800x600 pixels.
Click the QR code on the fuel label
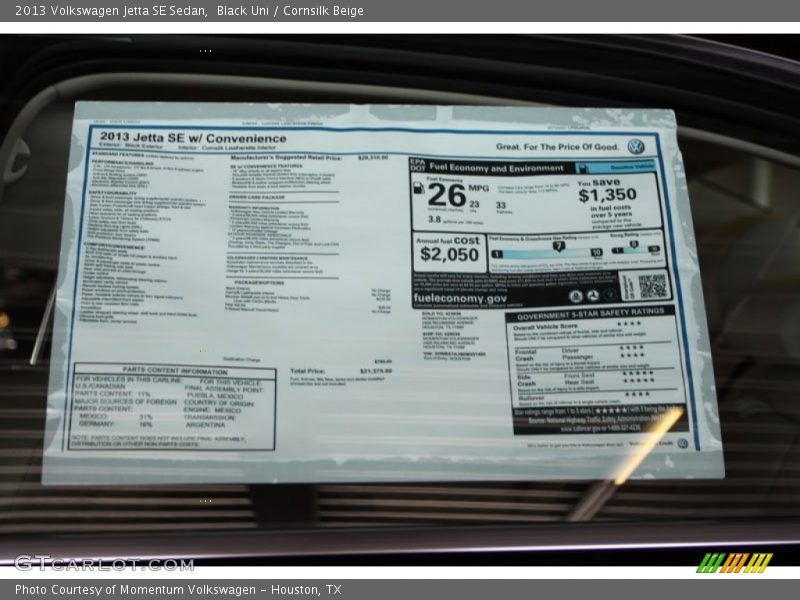(652, 287)
